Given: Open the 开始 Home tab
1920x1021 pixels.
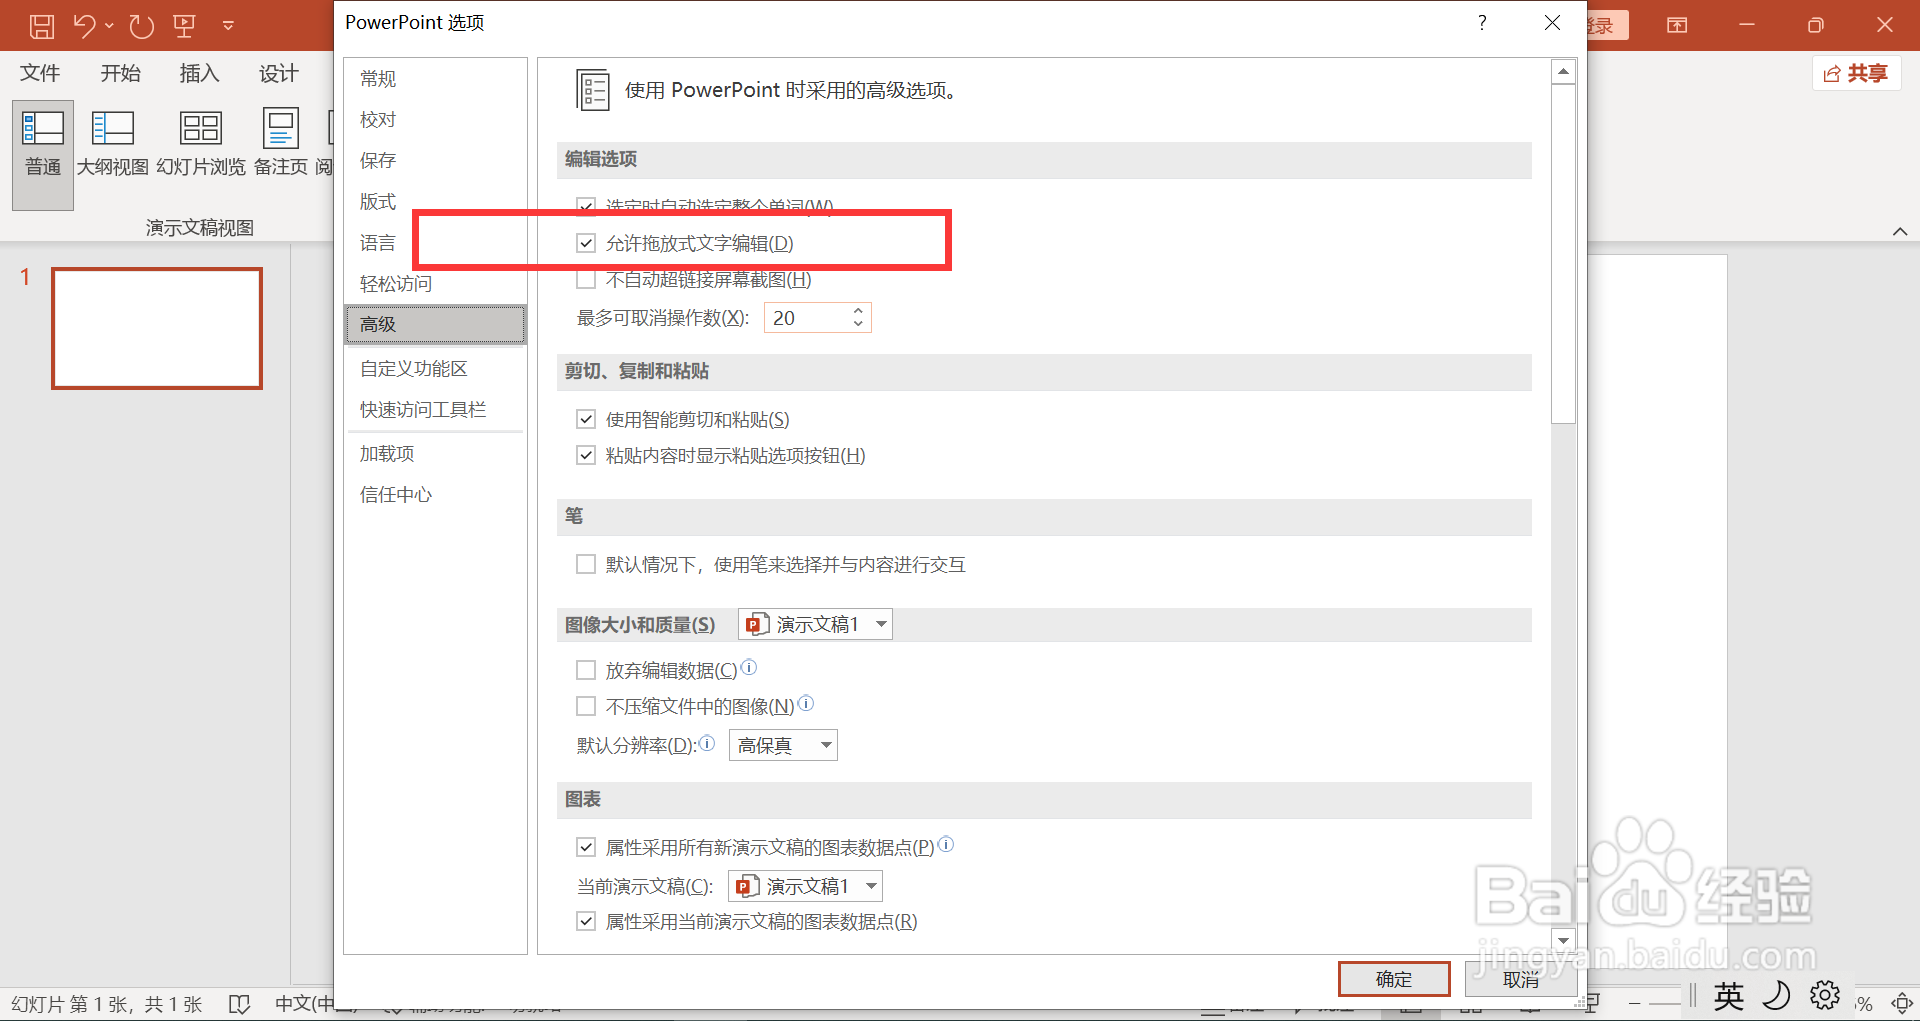Looking at the screenshot, I should point(120,73).
